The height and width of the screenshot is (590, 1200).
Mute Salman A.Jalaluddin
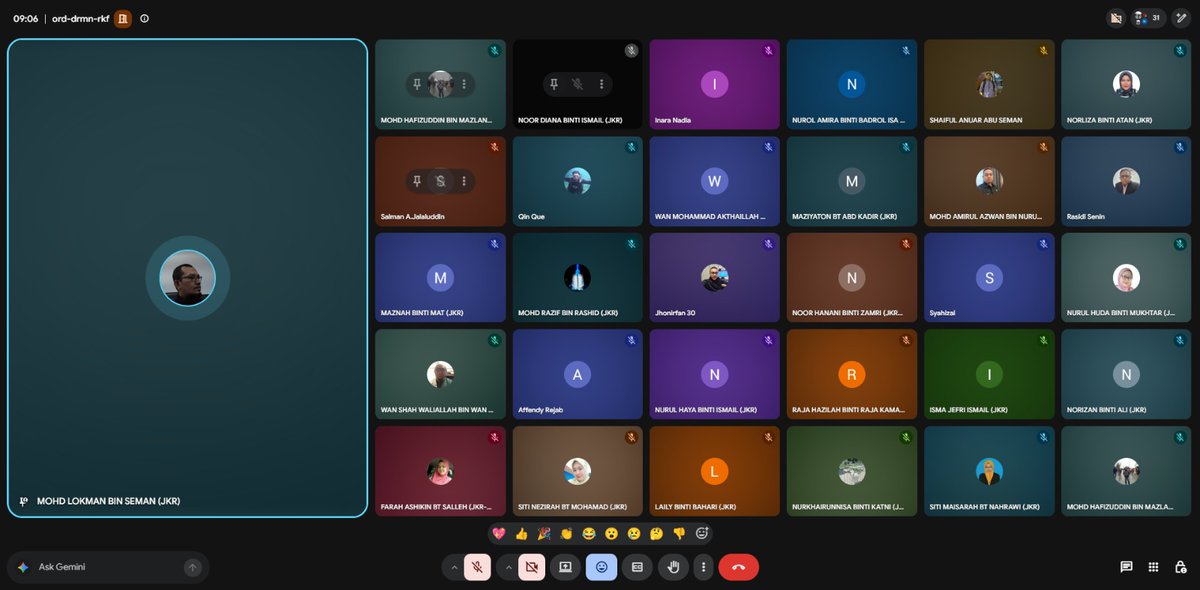[441, 181]
